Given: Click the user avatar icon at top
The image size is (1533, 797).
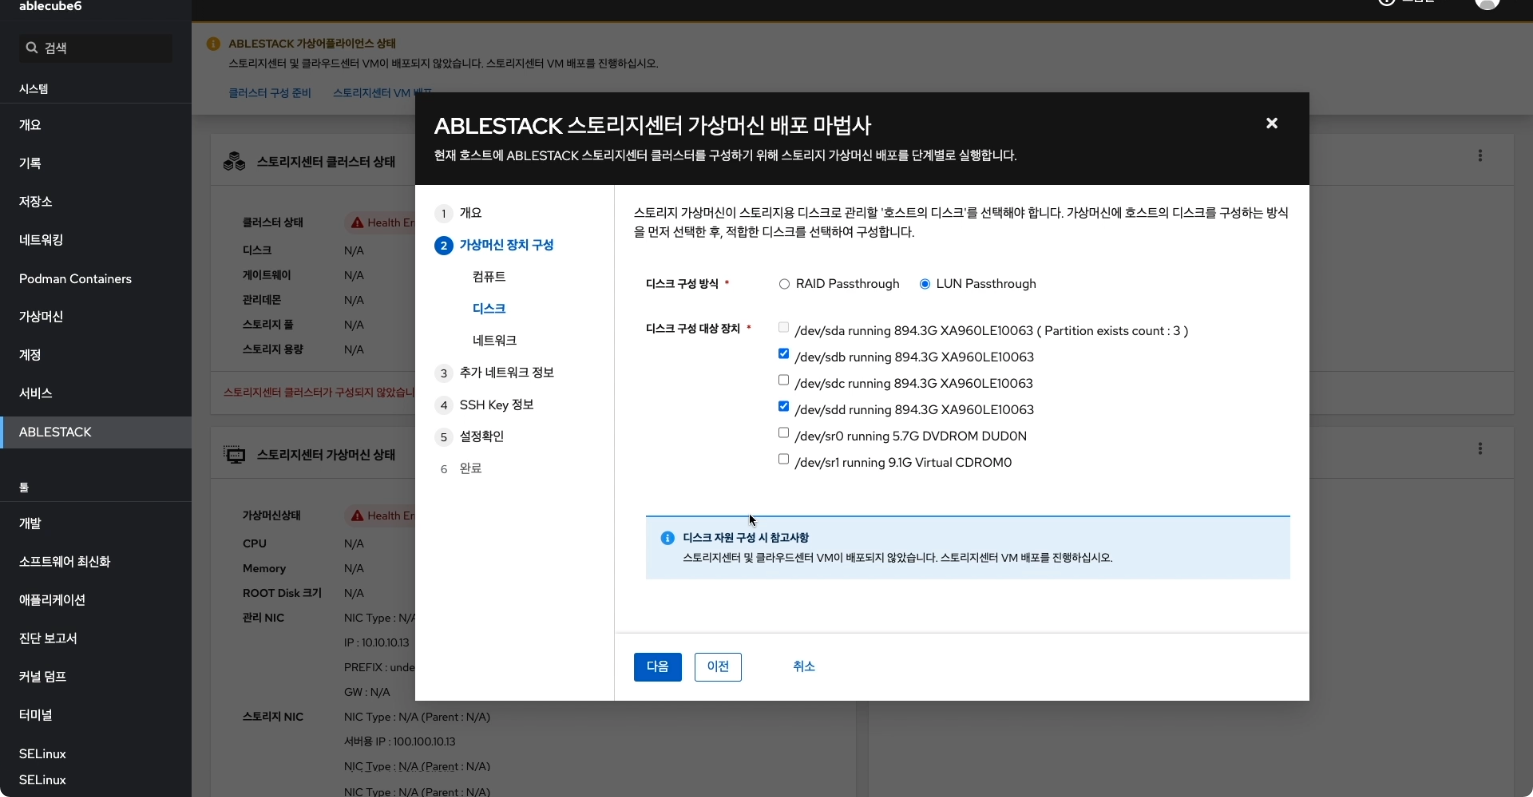Looking at the screenshot, I should pyautogui.click(x=1488, y=3).
